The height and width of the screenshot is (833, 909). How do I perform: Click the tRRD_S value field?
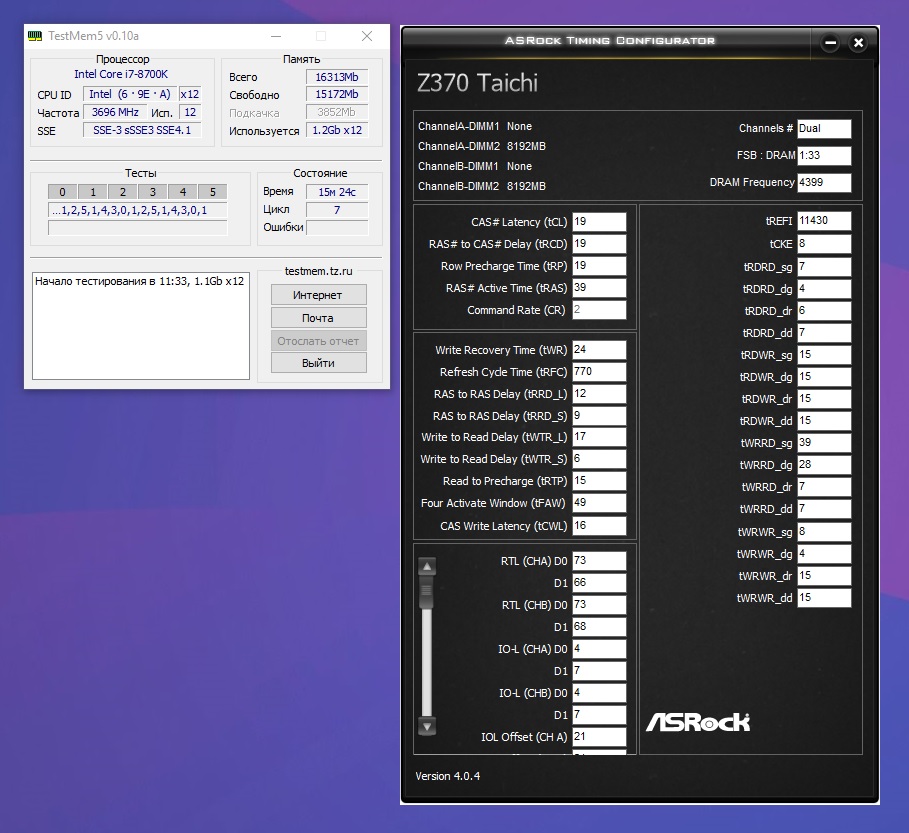tap(599, 416)
